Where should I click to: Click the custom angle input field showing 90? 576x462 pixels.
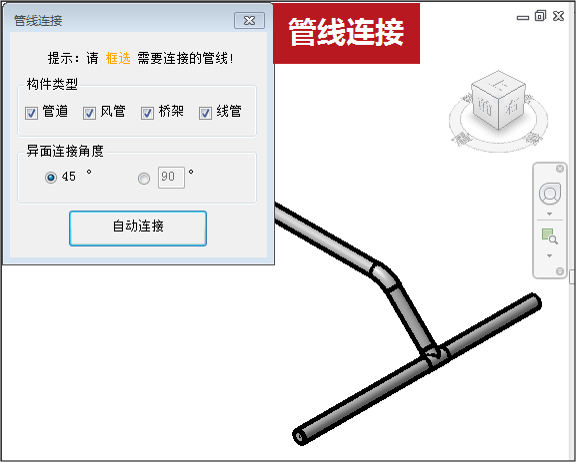click(x=171, y=178)
